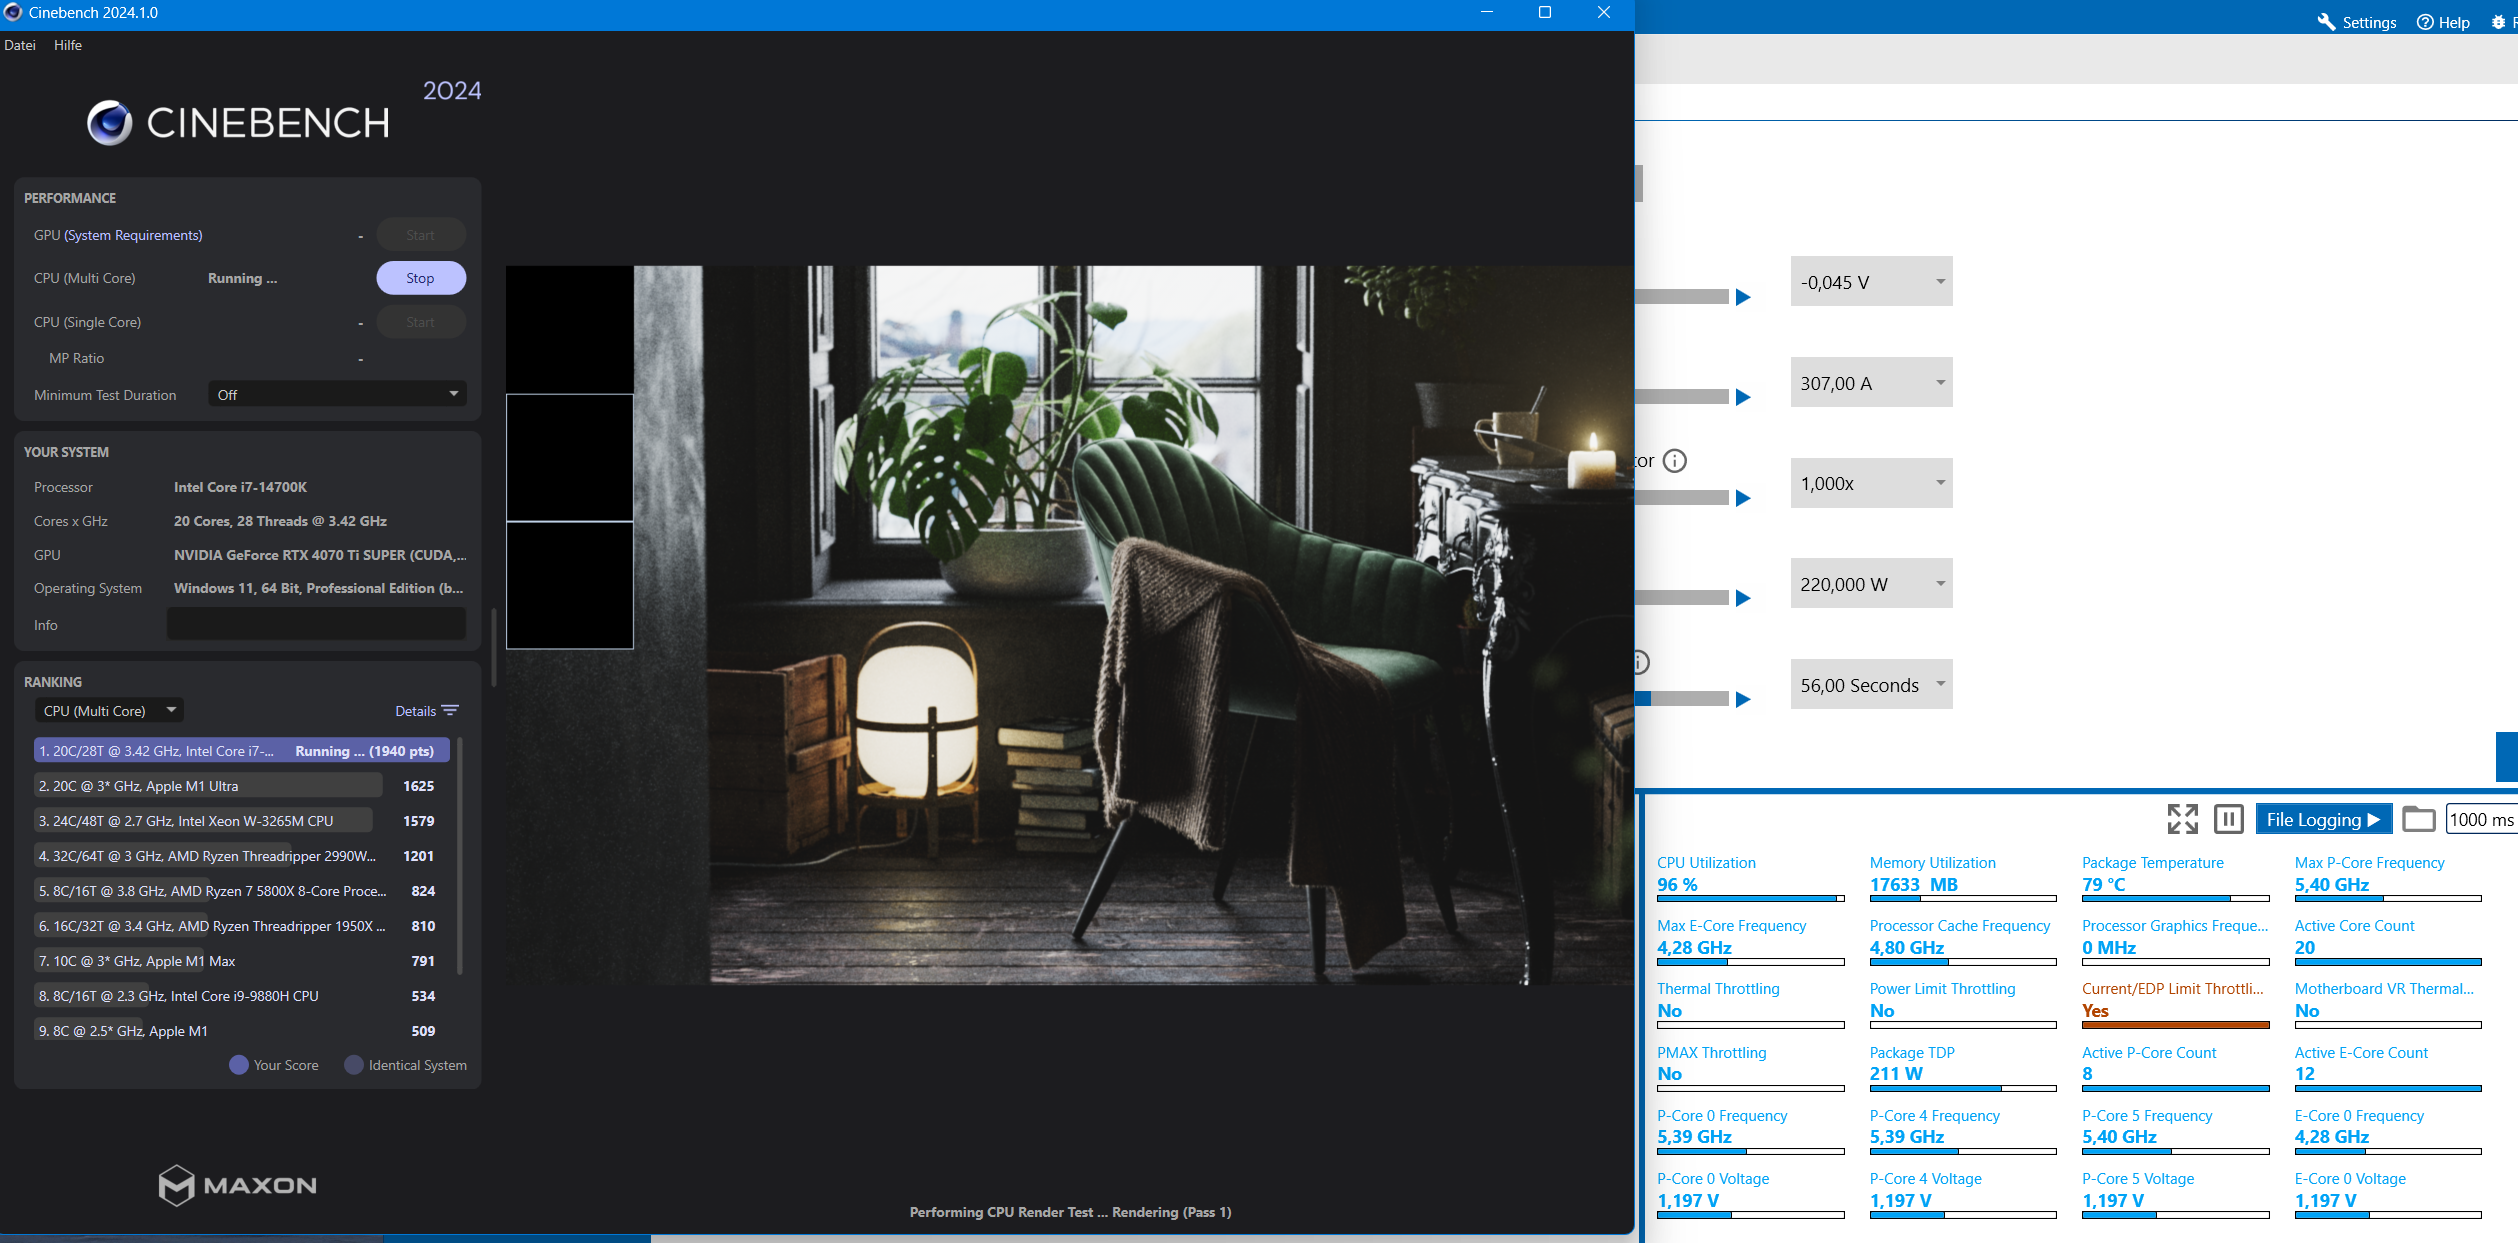Open the log file folder icon
Image resolution: width=2518 pixels, height=1243 pixels.
(x=2418, y=819)
